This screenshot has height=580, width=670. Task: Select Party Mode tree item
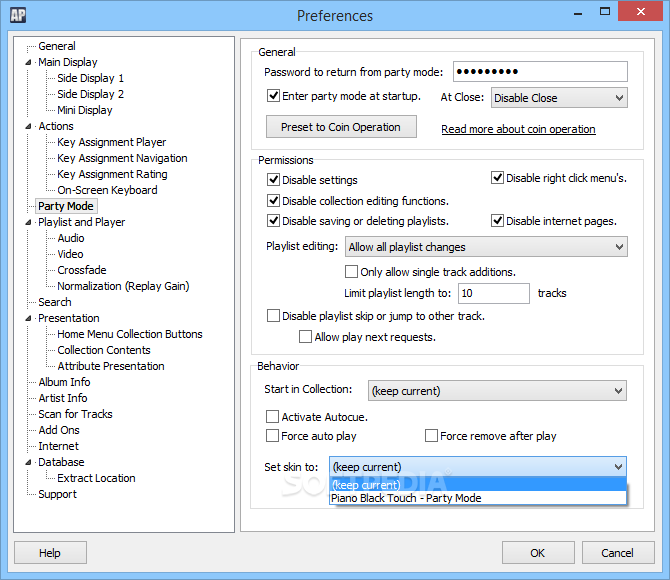pyautogui.click(x=66, y=206)
